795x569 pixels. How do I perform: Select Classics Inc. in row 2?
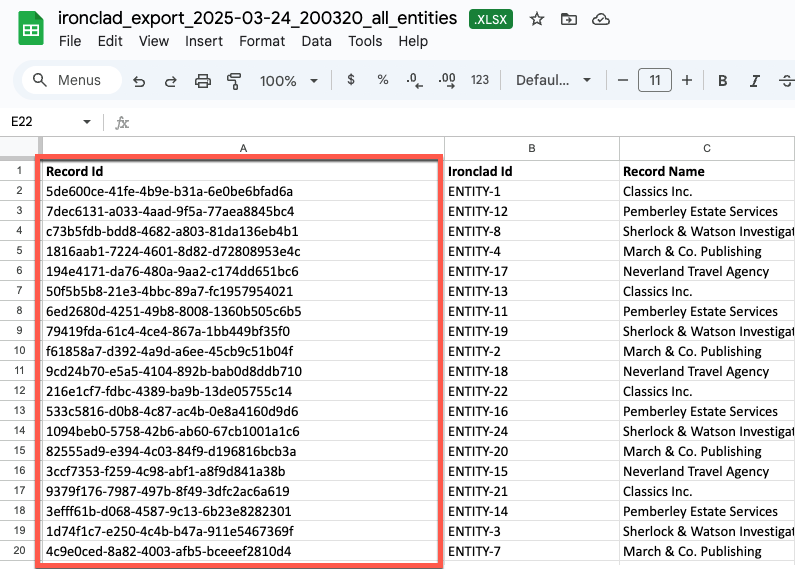[x=707, y=191]
